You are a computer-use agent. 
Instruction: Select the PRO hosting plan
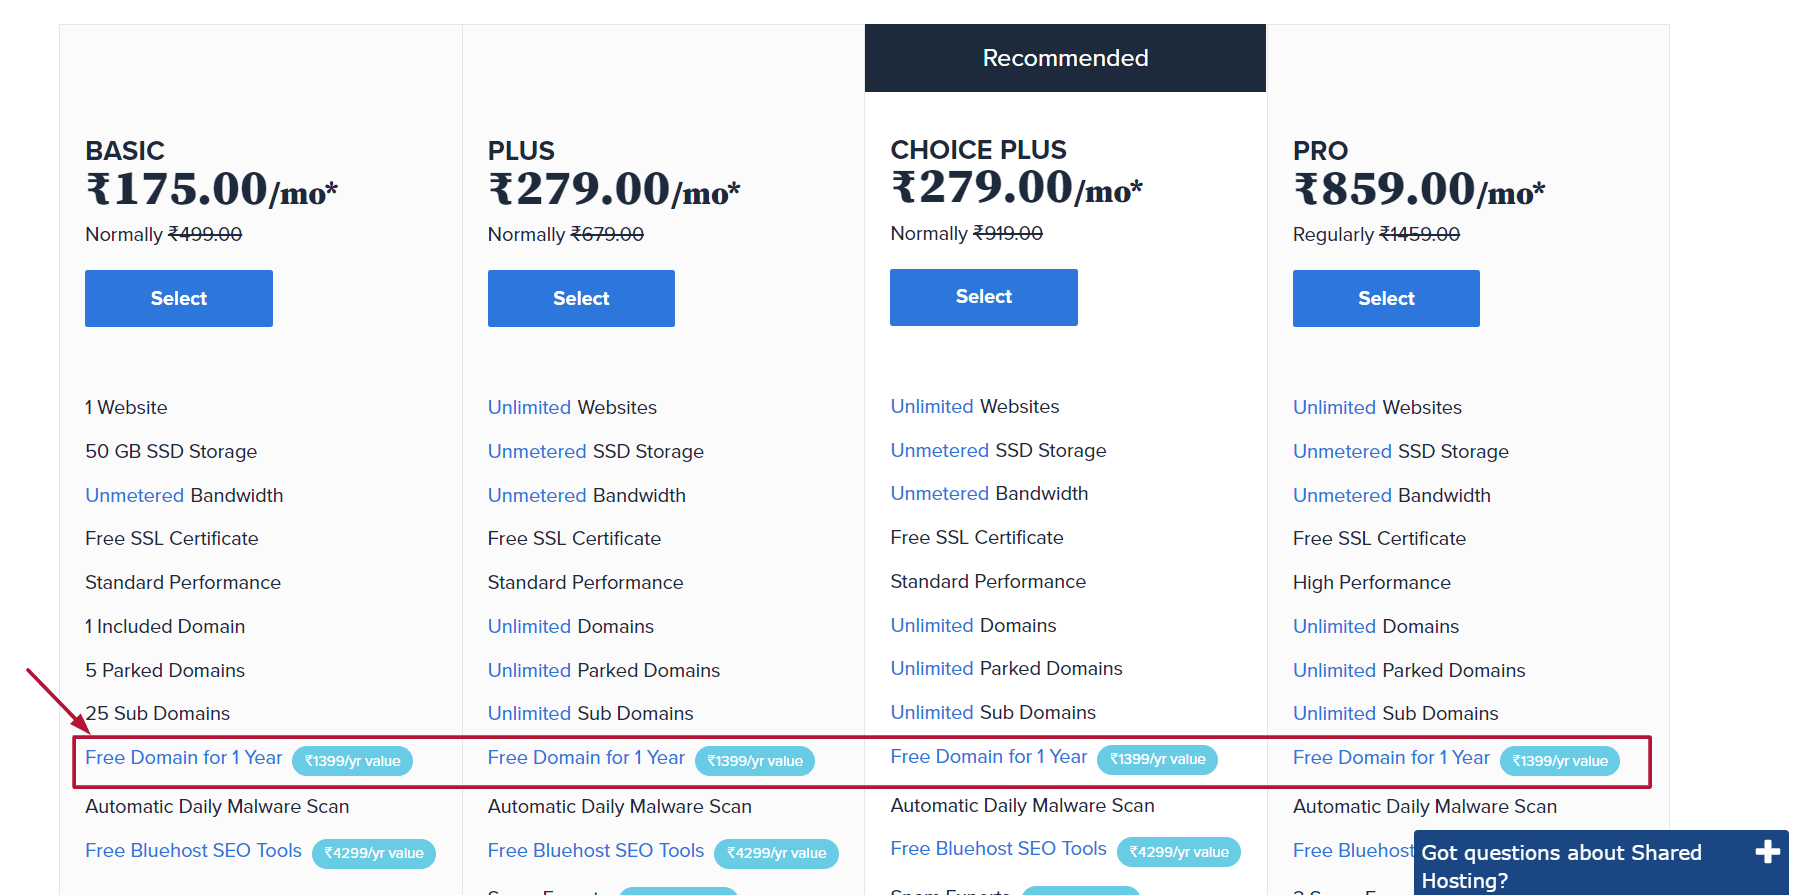[1386, 298]
